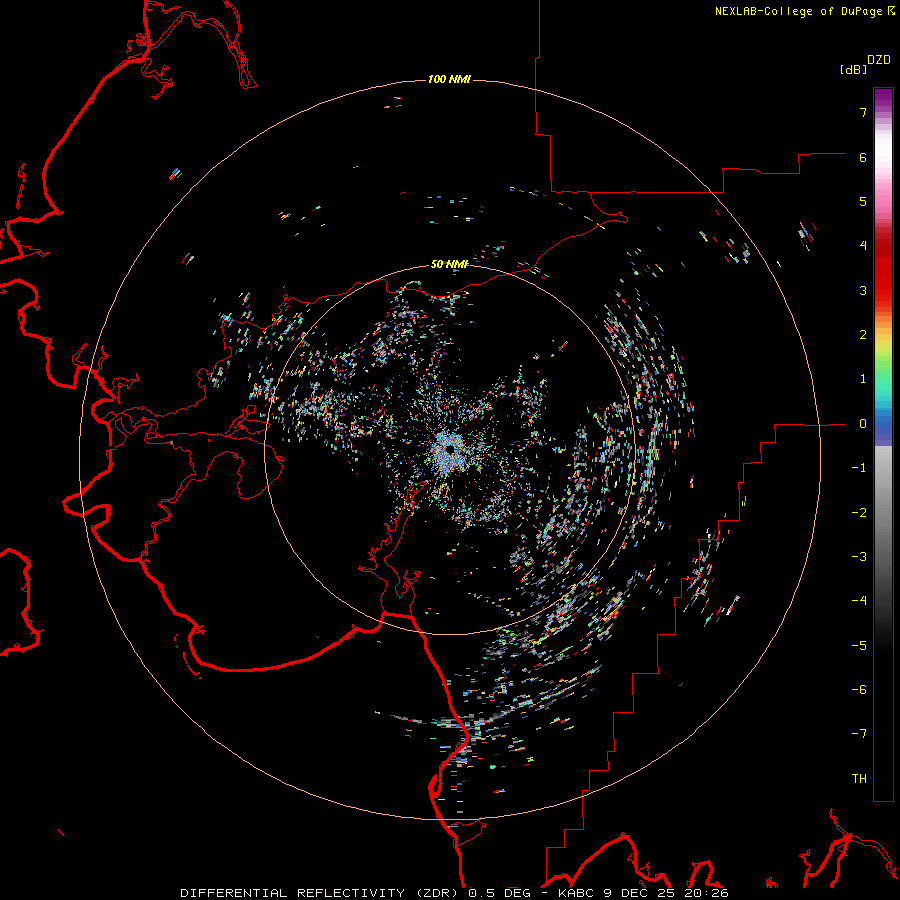The image size is (900, 900).
Task: Click the colorbar value 6 label
Action: pyautogui.click(x=863, y=157)
